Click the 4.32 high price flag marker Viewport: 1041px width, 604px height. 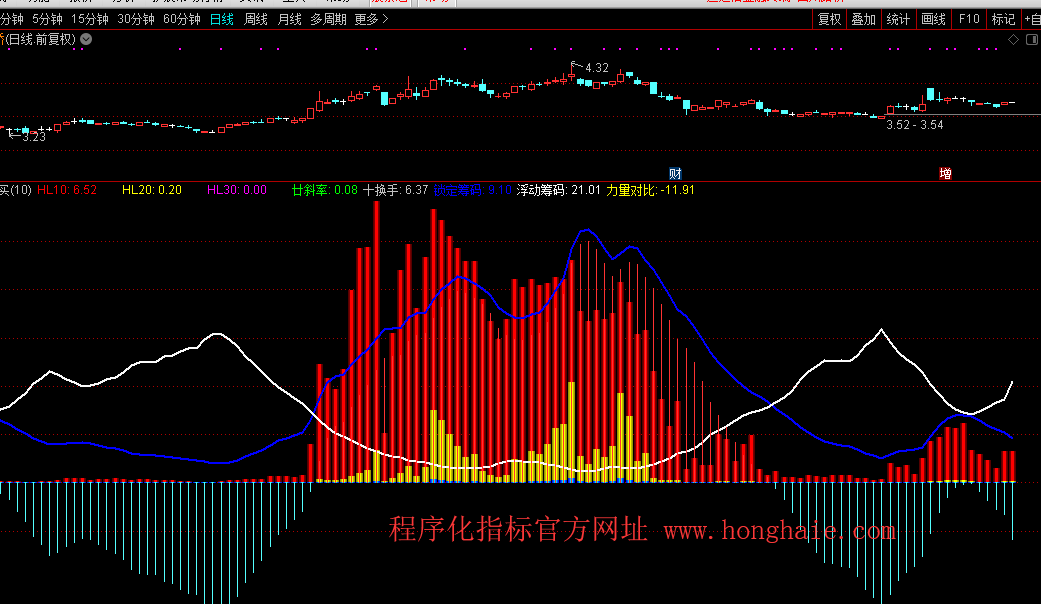point(575,65)
